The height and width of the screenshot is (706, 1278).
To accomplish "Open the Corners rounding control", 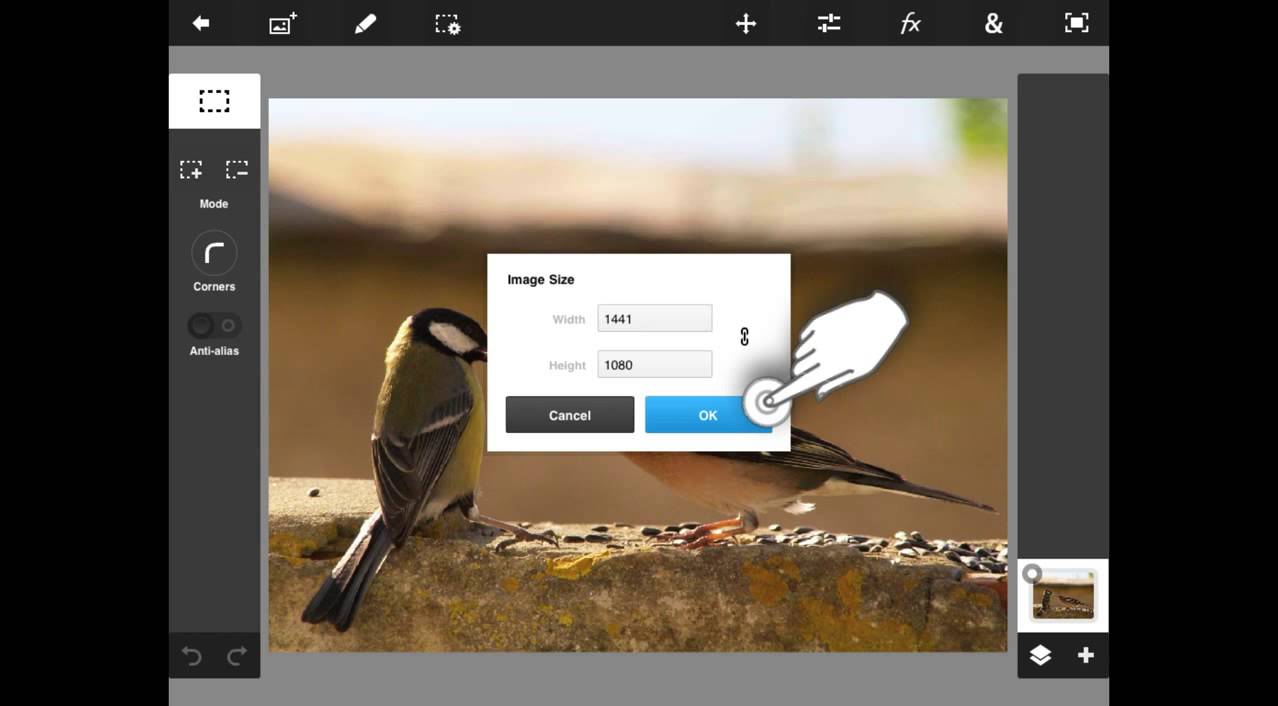I will [214, 254].
